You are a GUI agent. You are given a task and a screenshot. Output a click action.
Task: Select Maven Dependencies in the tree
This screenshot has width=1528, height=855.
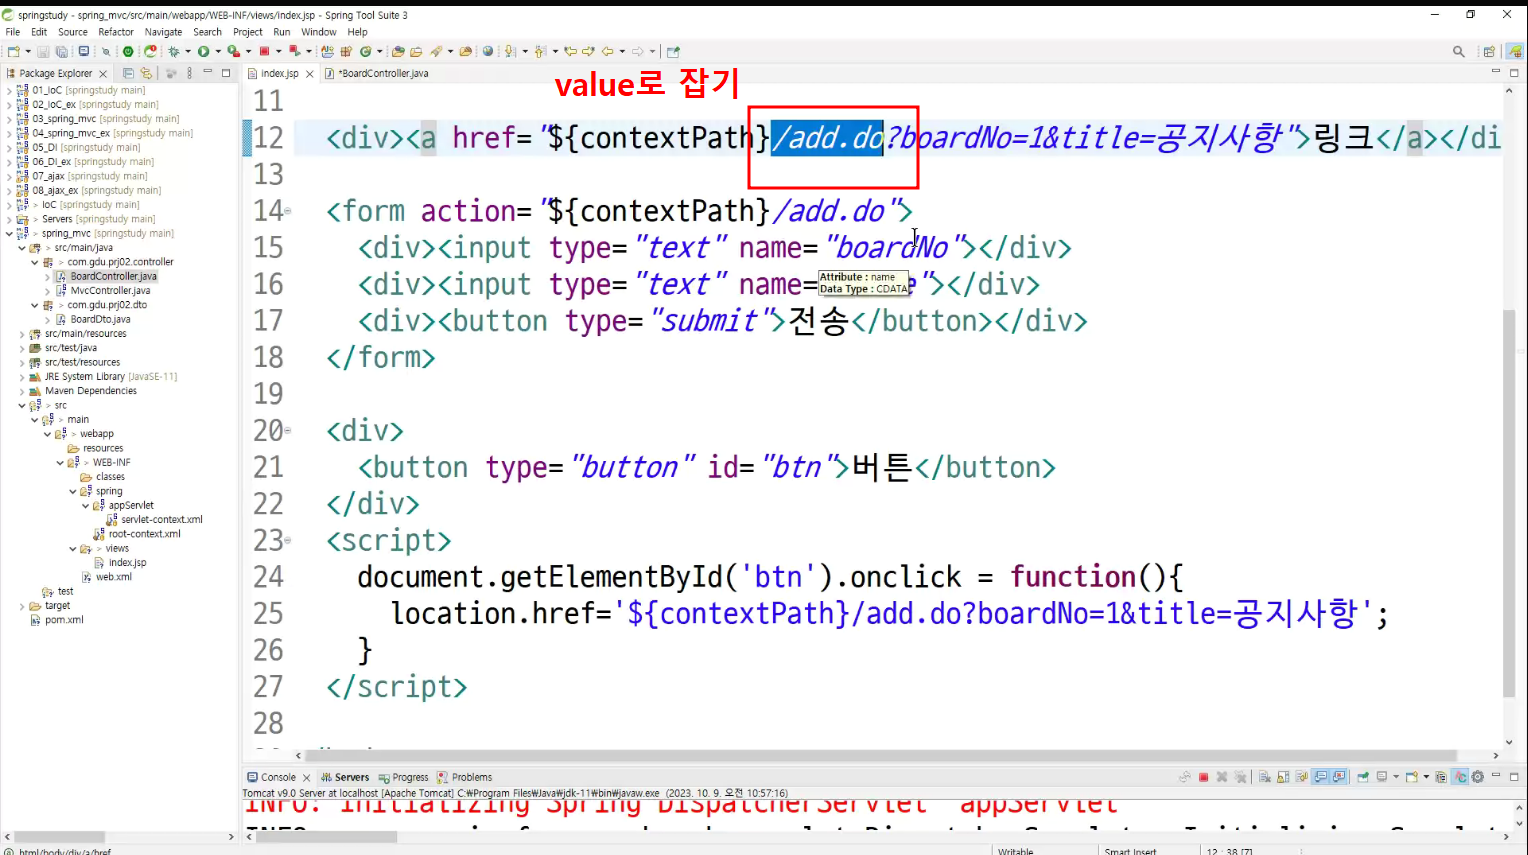90,391
